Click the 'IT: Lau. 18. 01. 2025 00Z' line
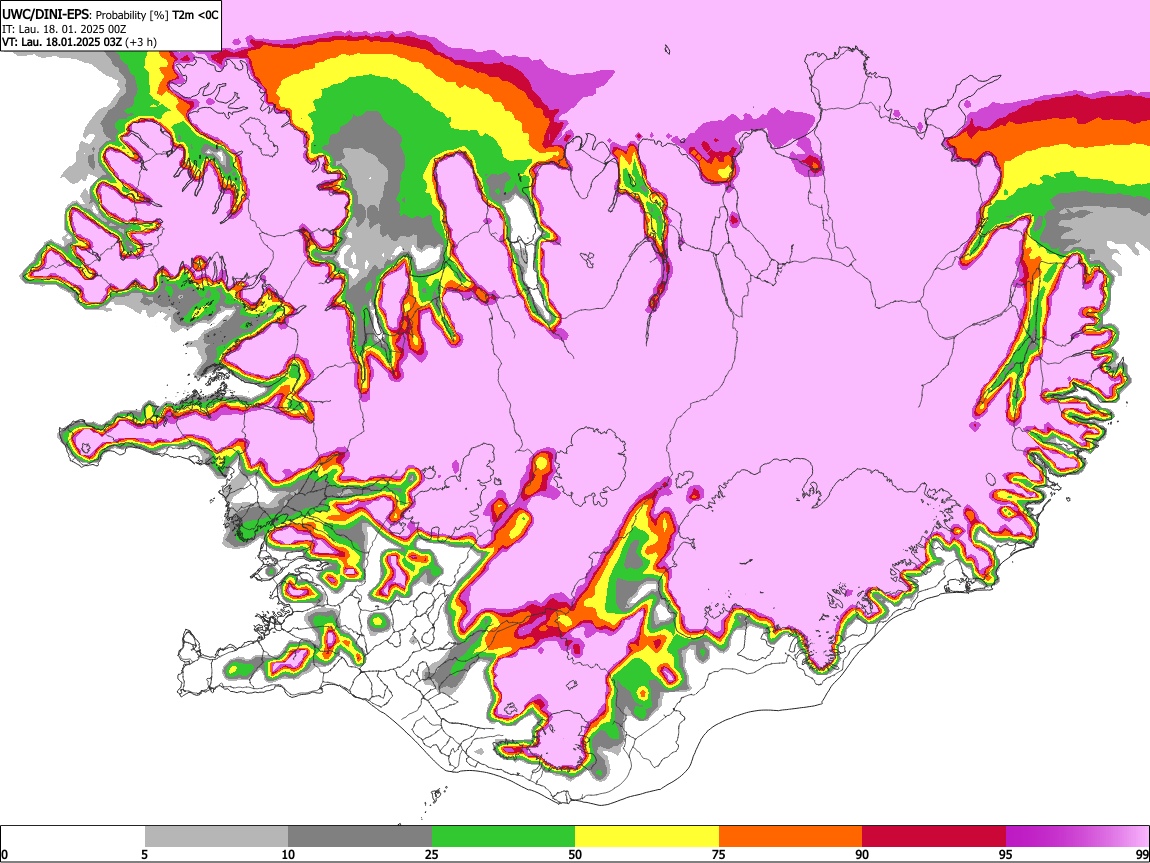This screenshot has height=863, width=1150. pos(64,29)
